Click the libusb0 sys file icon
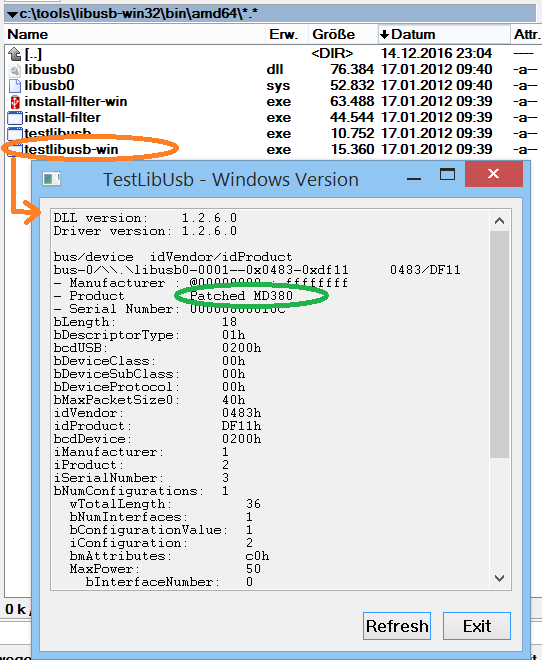The height and width of the screenshot is (660, 542). (x=15, y=85)
